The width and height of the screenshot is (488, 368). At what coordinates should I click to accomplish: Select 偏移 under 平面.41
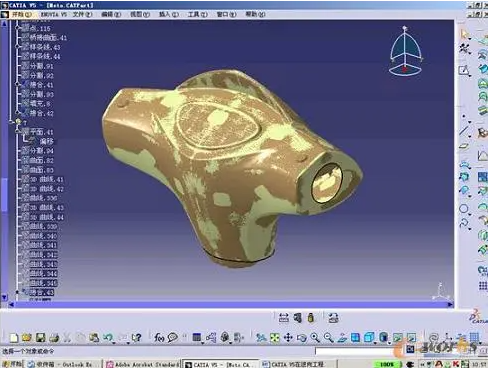pos(46,141)
